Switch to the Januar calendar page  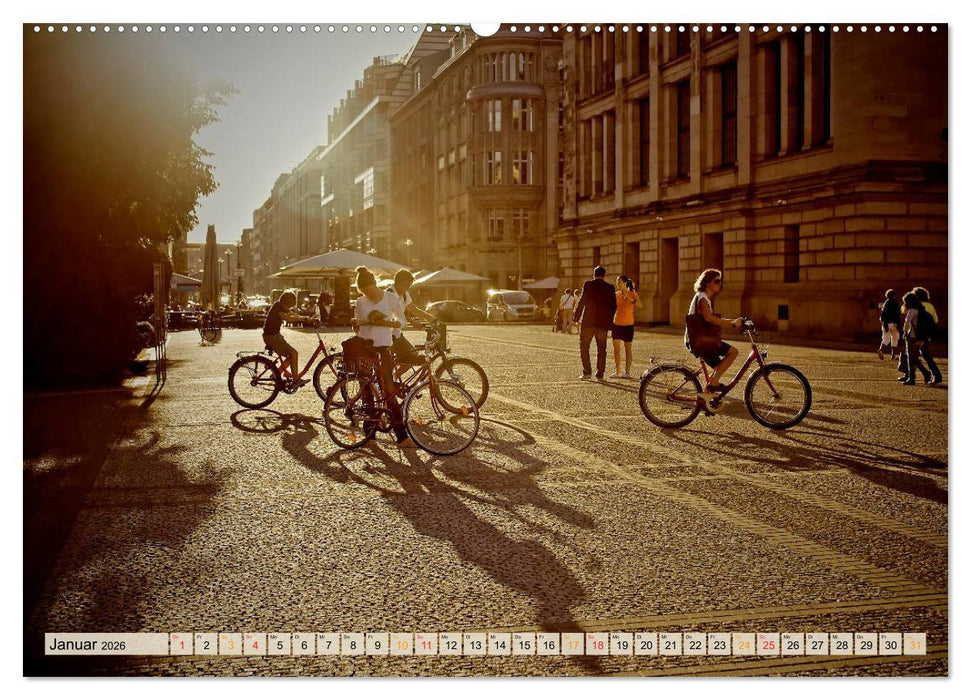(x=75, y=646)
